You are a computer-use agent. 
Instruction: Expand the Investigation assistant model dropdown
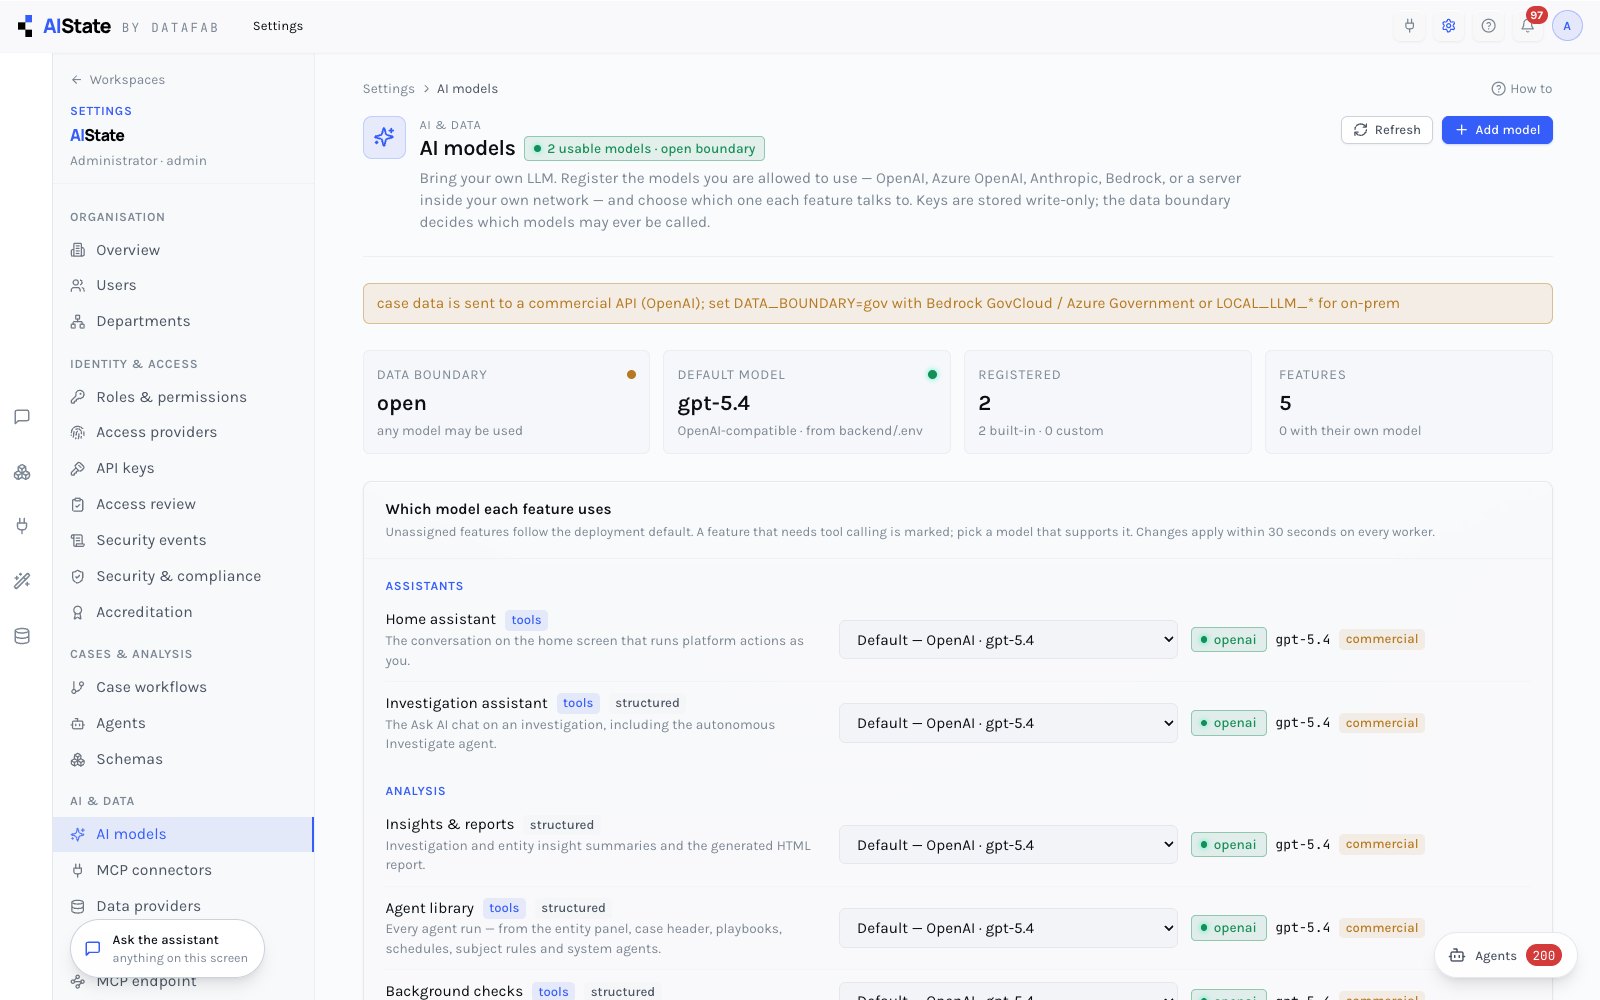(1009, 723)
